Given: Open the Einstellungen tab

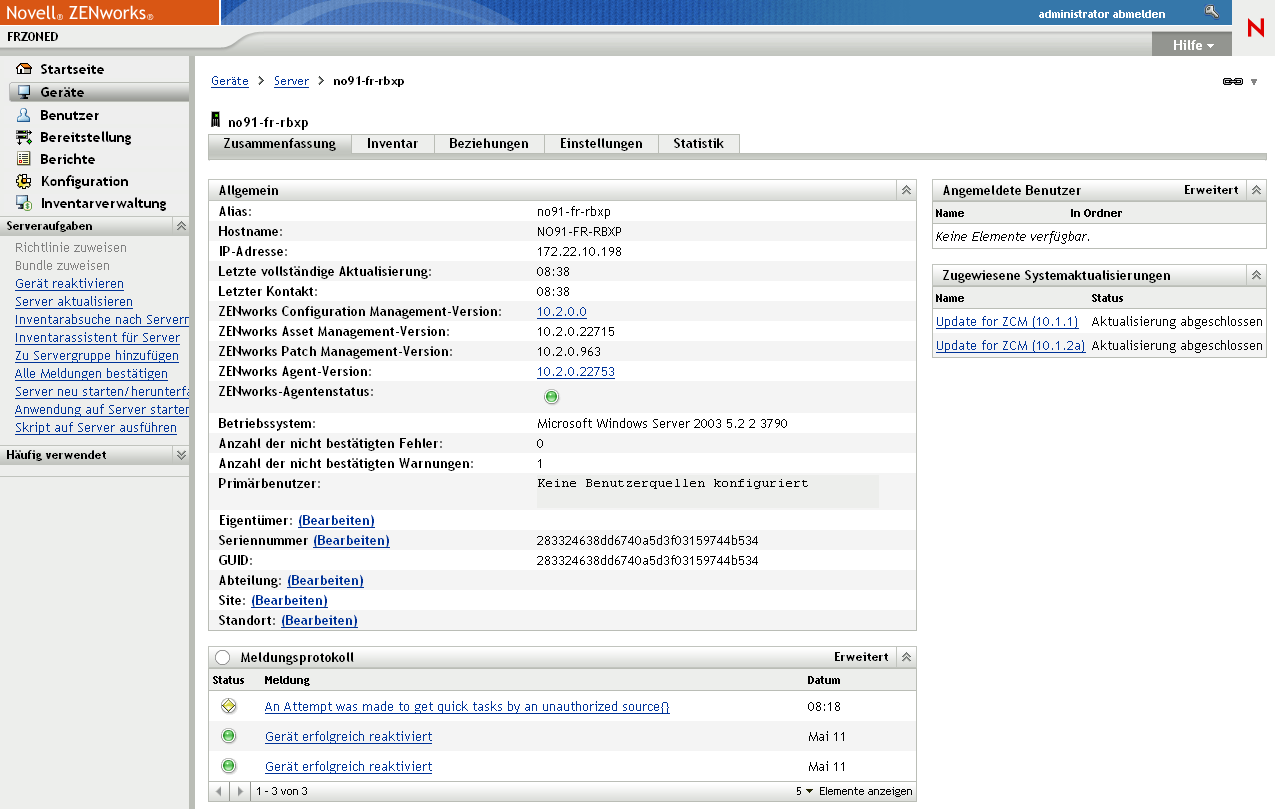Looking at the screenshot, I should pos(600,144).
